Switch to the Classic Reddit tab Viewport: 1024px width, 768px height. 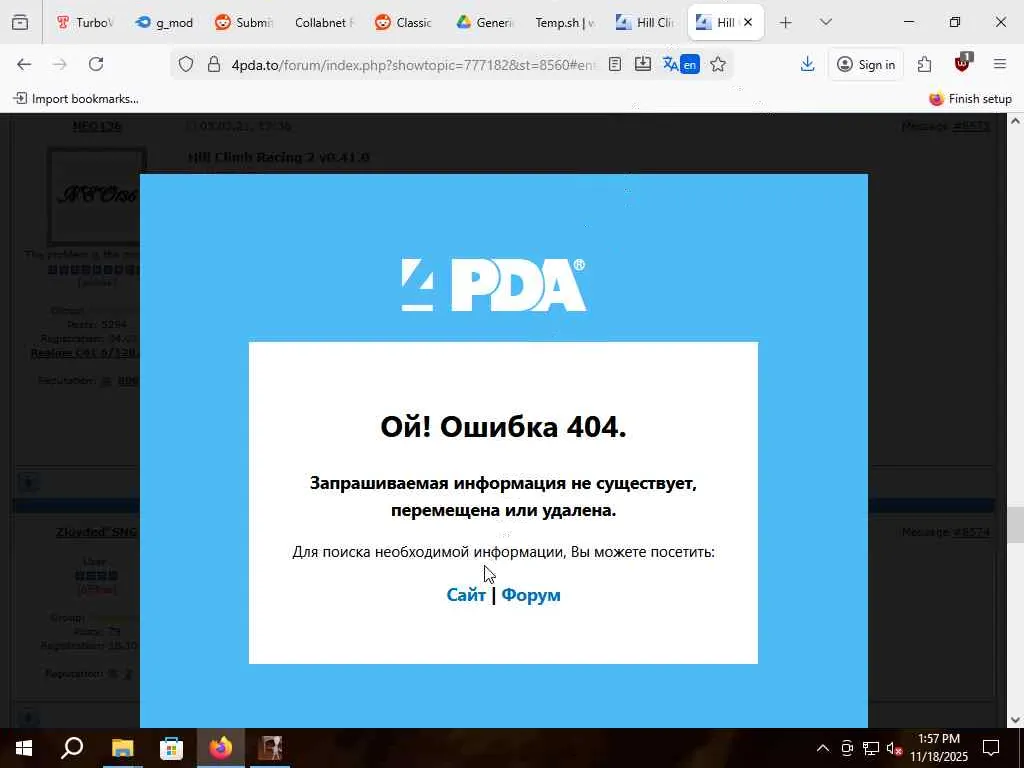[403, 22]
